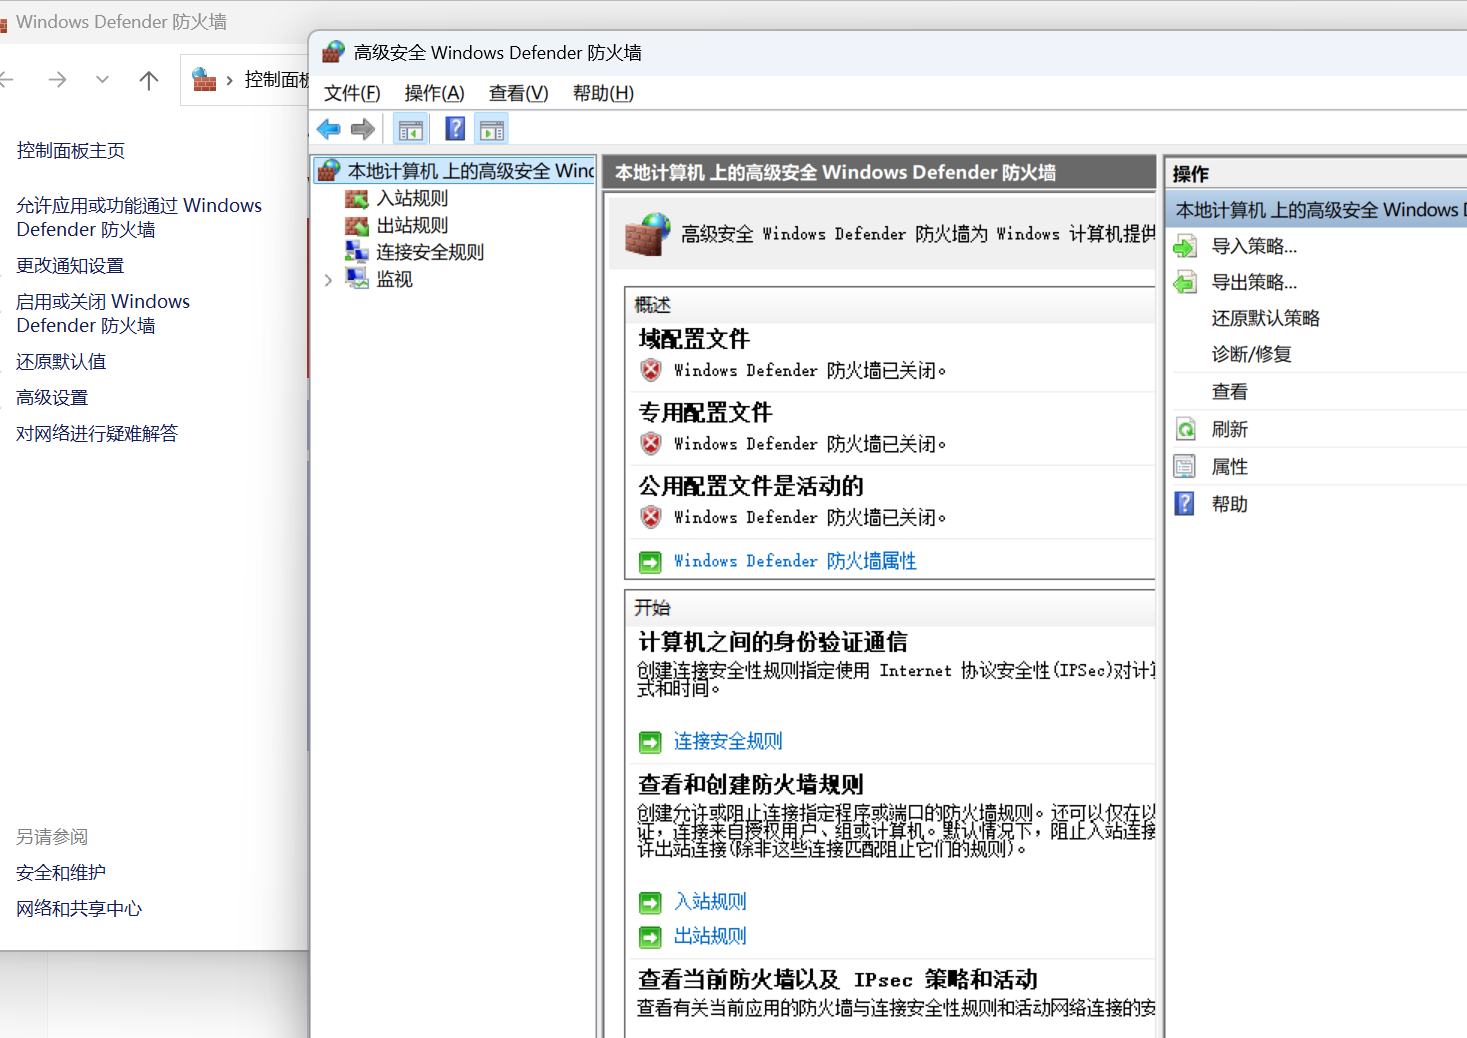1467x1038 pixels.
Task: 点击操作窗格中的"导出策略"图标
Action: click(1185, 282)
